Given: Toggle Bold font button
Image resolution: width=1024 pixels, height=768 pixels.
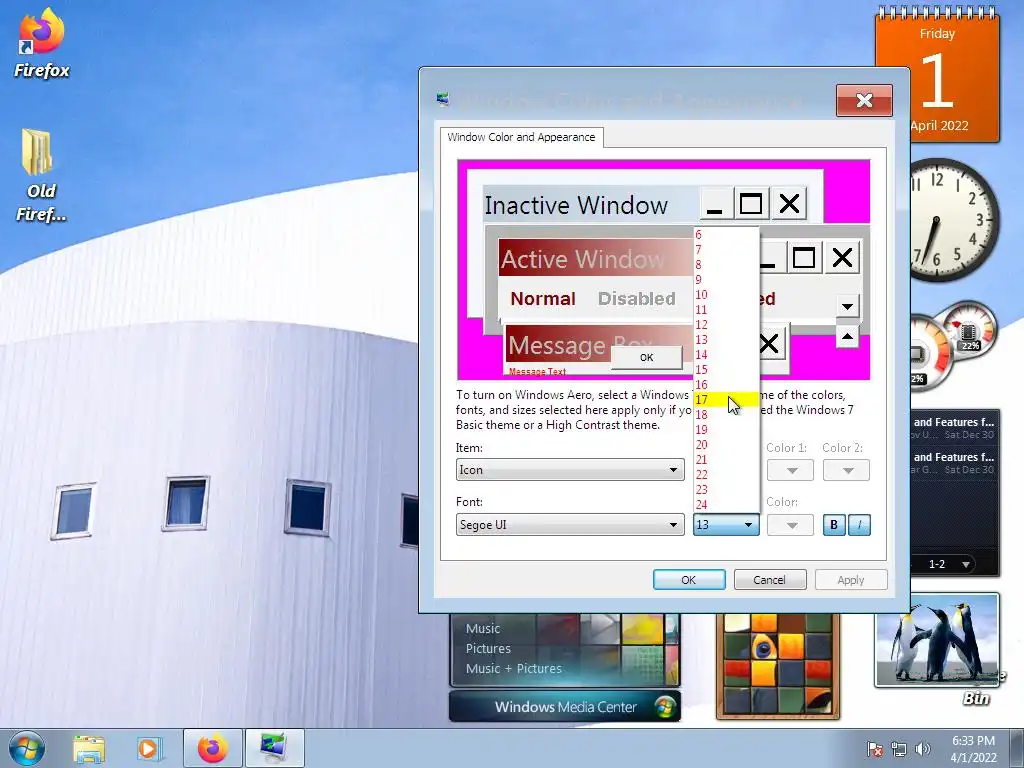Looking at the screenshot, I should point(834,524).
